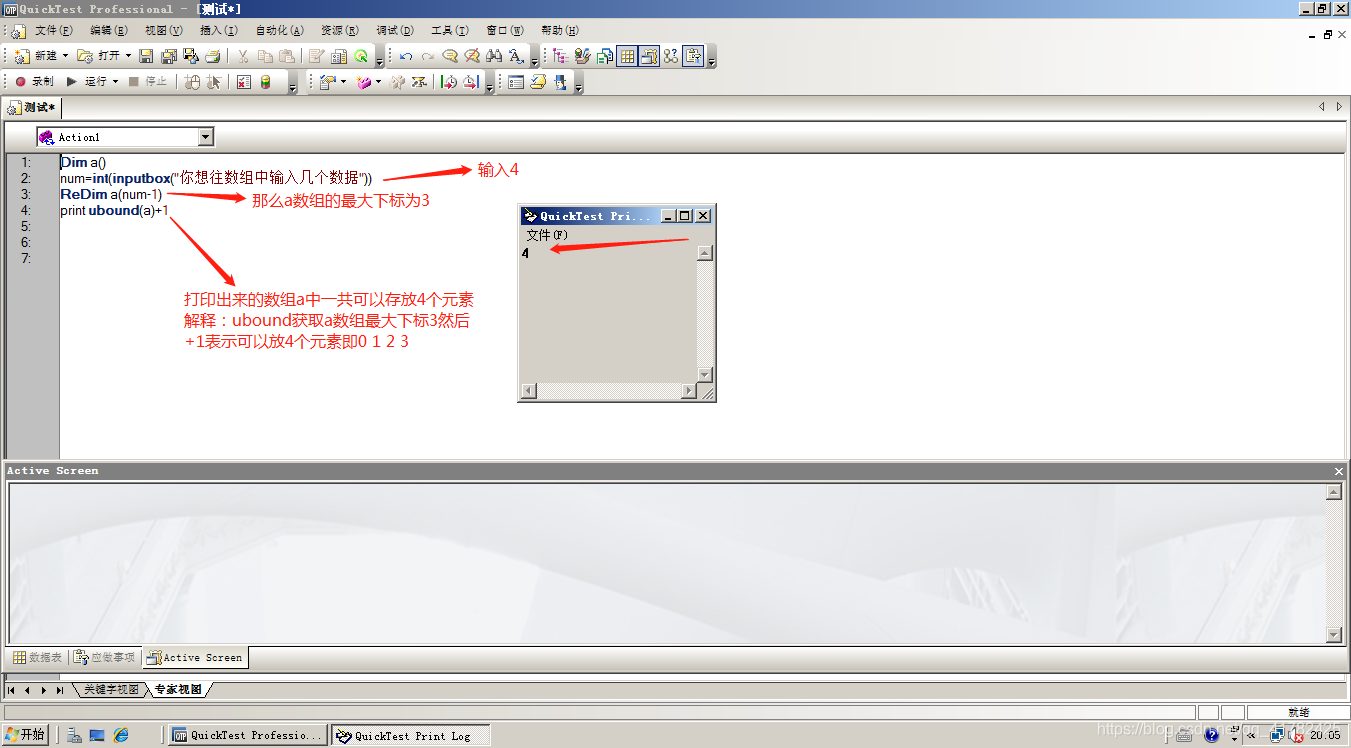This screenshot has width=1351, height=748.
Task: Click the Cut scissors icon
Action: (x=243, y=56)
